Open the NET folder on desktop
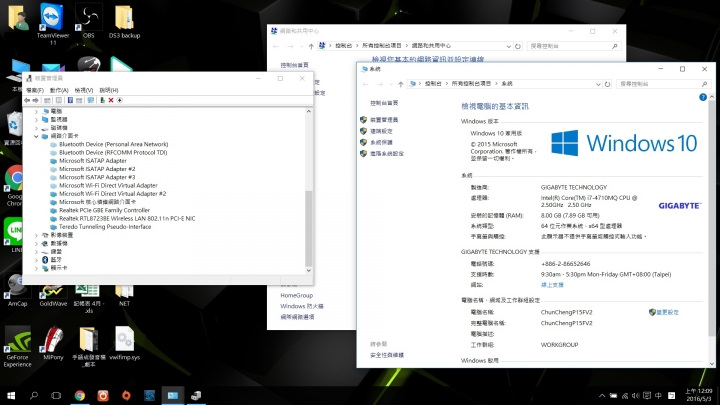The image size is (720, 405). (x=124, y=296)
